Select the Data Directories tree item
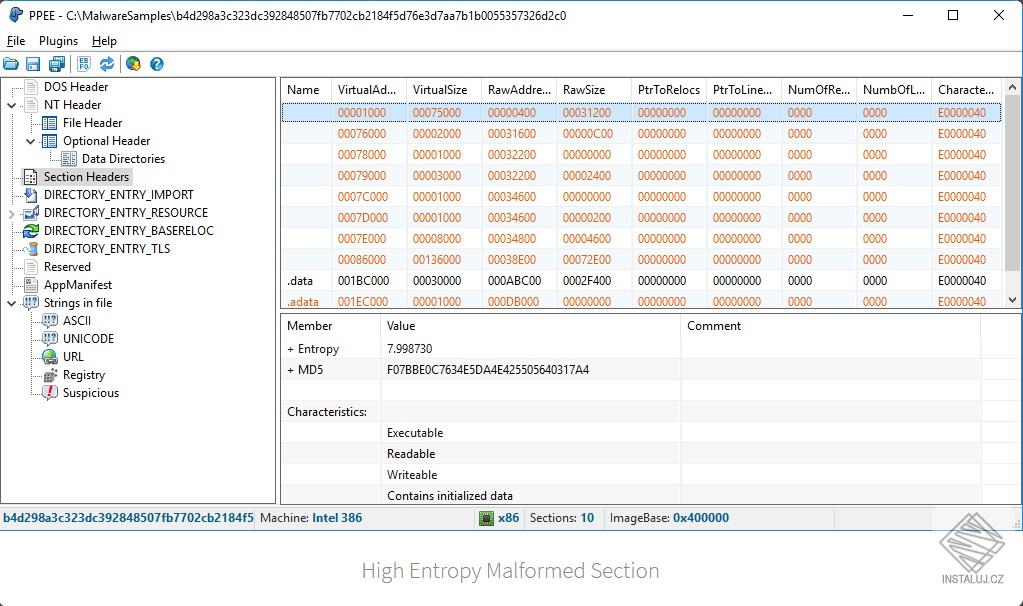 coord(123,159)
